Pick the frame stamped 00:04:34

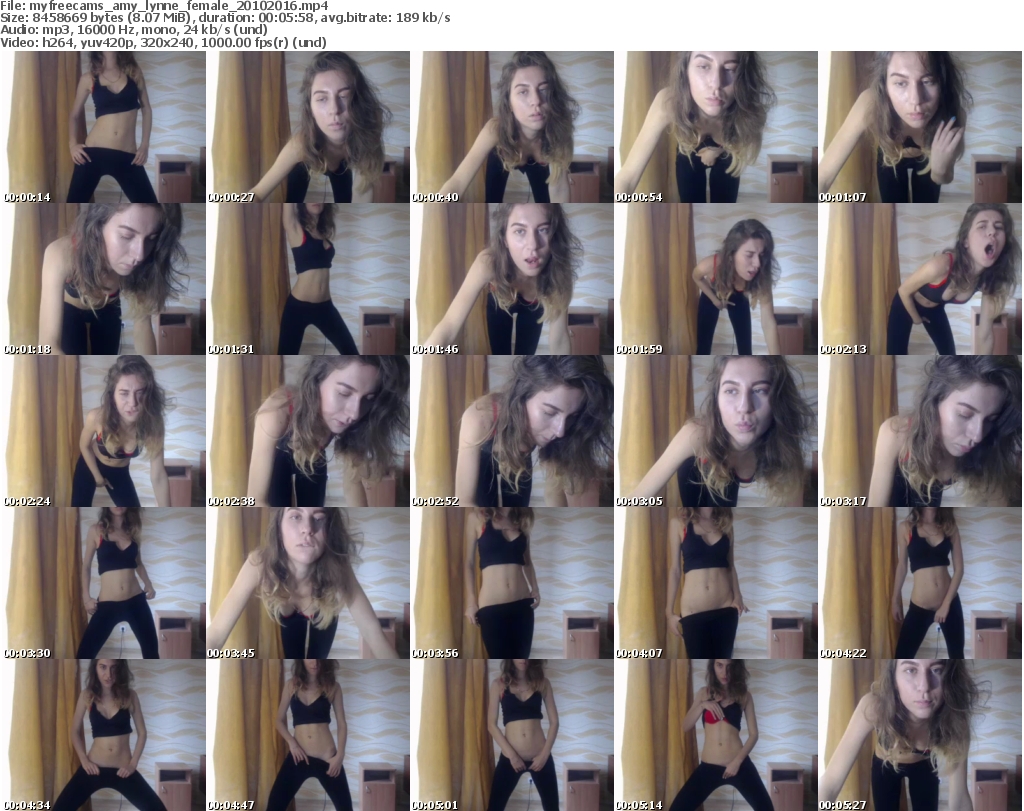tap(104, 735)
